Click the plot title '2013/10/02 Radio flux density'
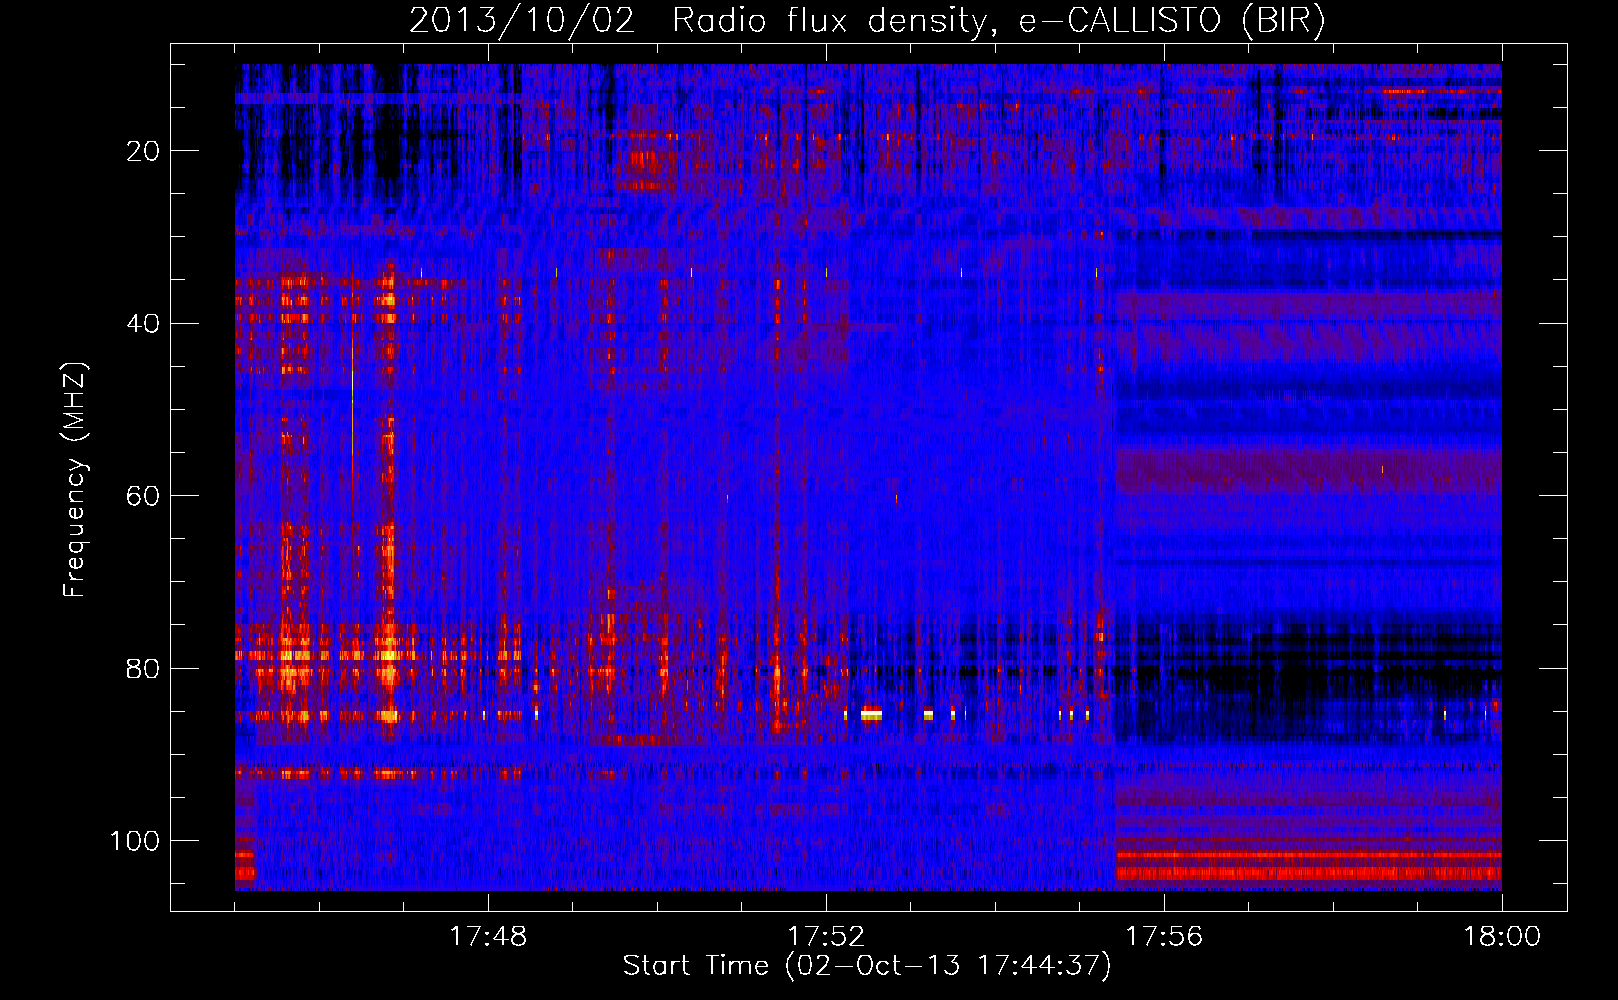The image size is (1618, 1000). (x=867, y=21)
